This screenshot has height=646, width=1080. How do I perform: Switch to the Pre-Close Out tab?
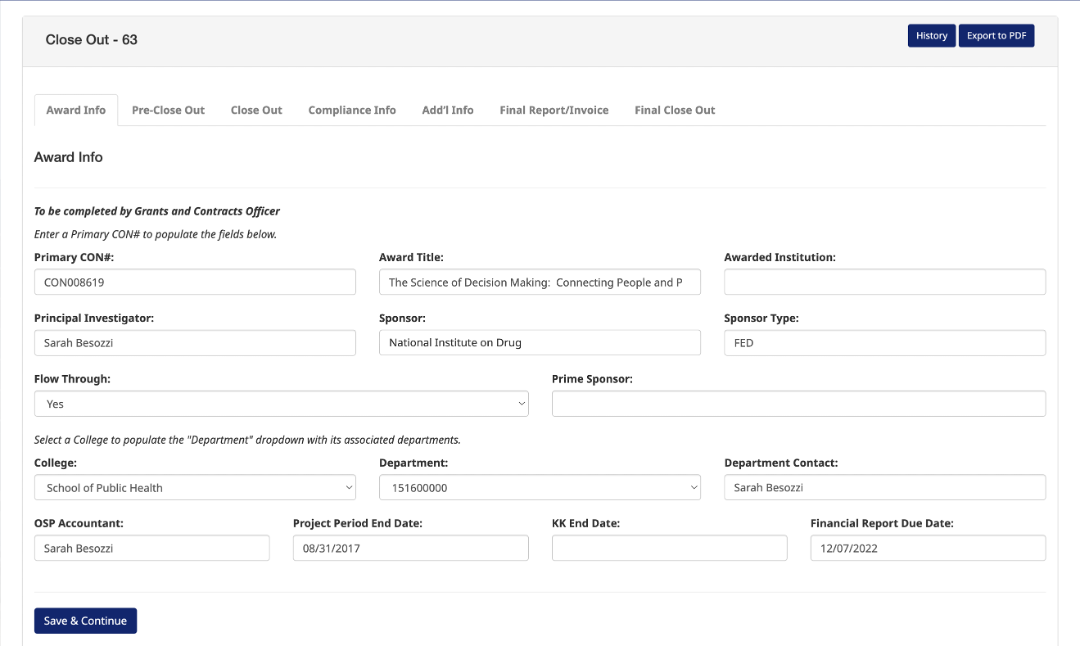click(168, 110)
